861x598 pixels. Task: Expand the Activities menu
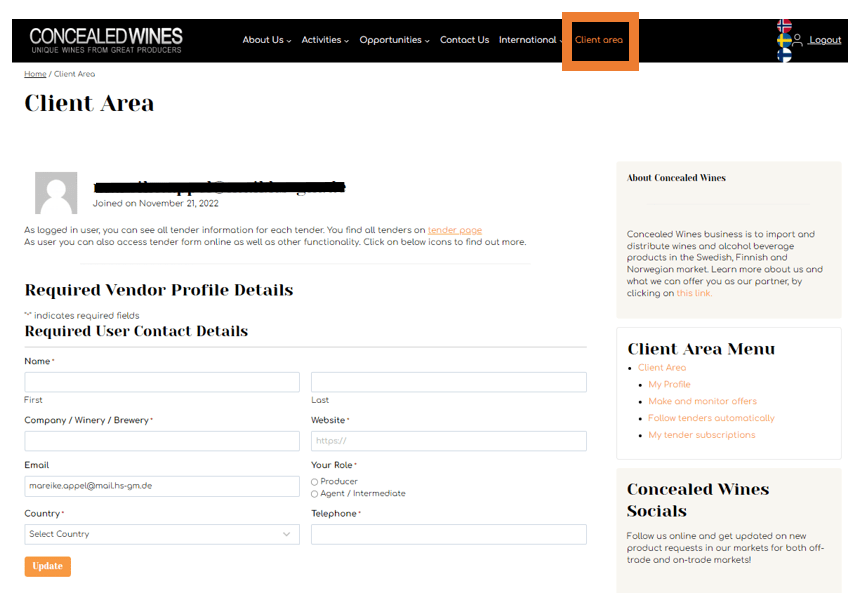click(x=325, y=40)
